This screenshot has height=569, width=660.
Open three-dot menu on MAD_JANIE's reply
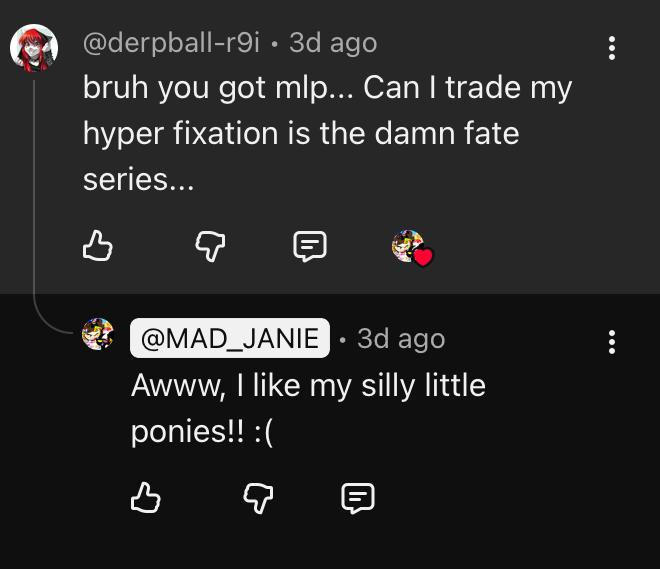coord(612,342)
